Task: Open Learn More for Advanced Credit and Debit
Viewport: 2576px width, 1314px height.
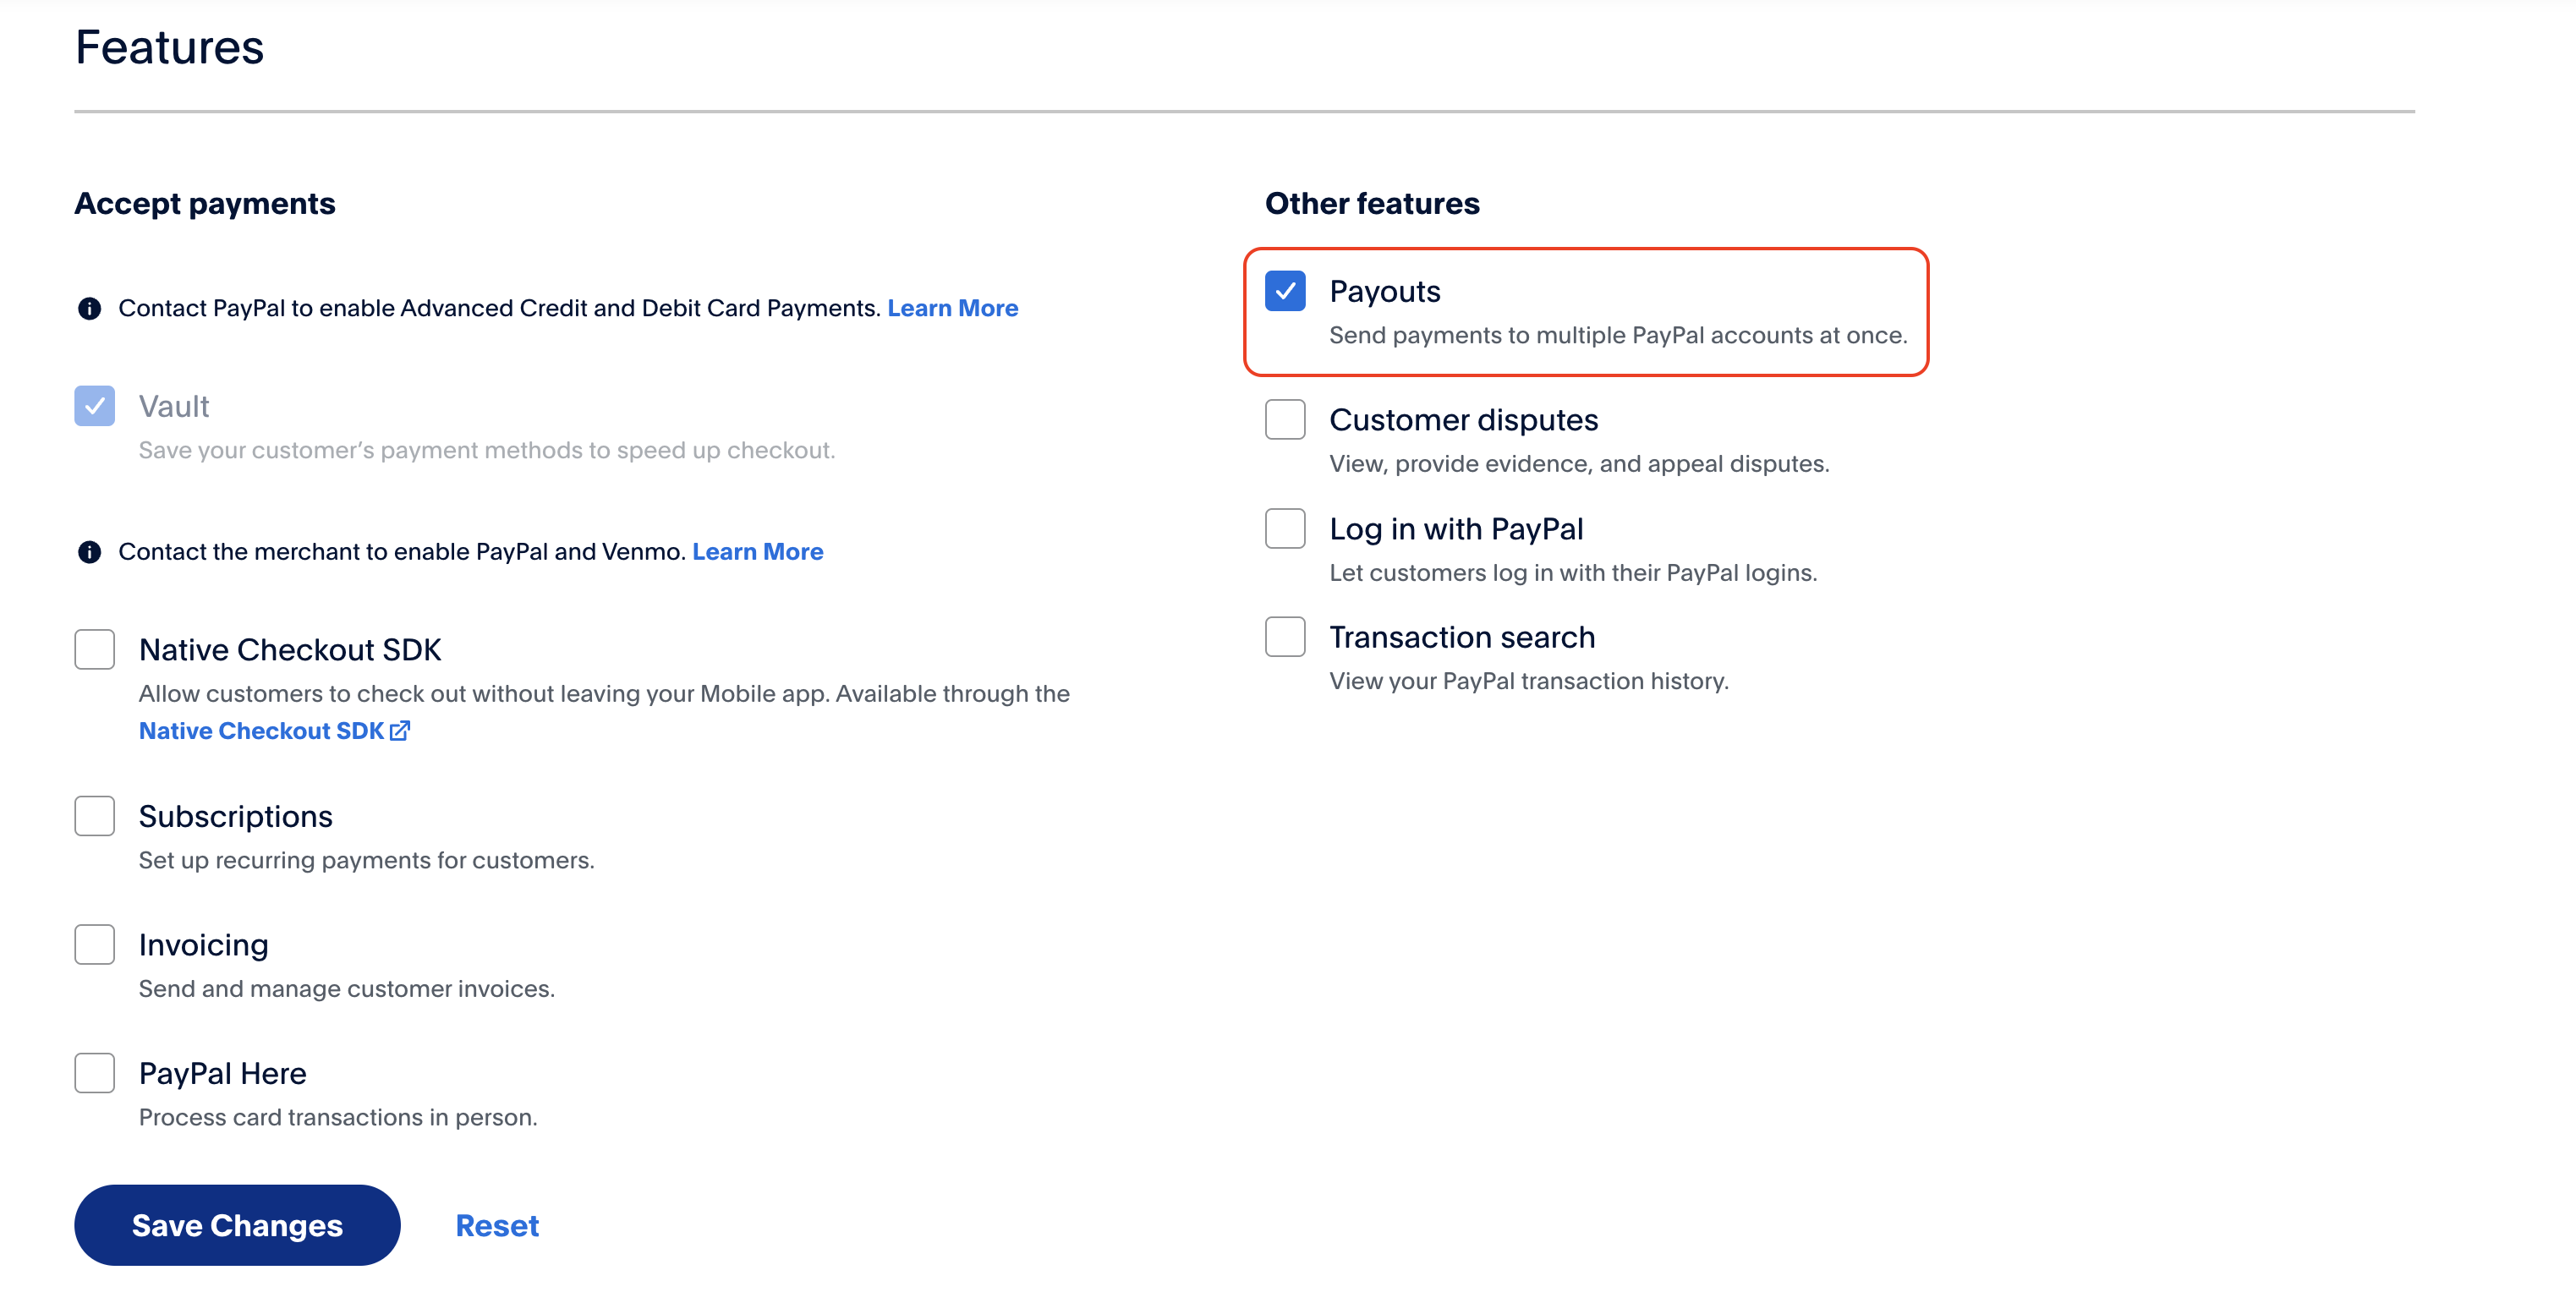Action: pyautogui.click(x=953, y=308)
